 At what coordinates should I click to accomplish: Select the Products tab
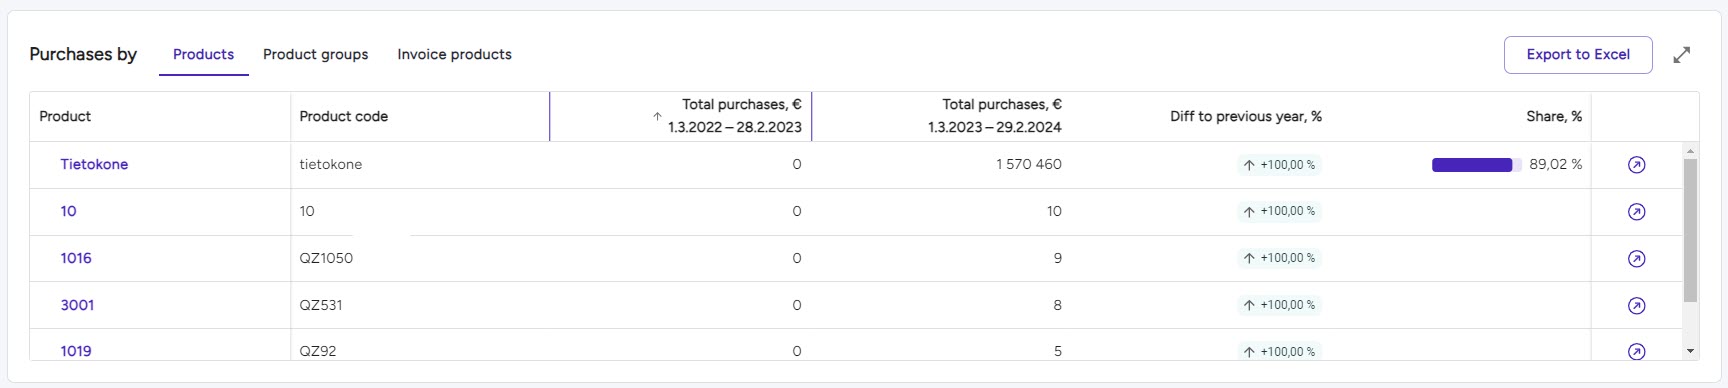203,55
